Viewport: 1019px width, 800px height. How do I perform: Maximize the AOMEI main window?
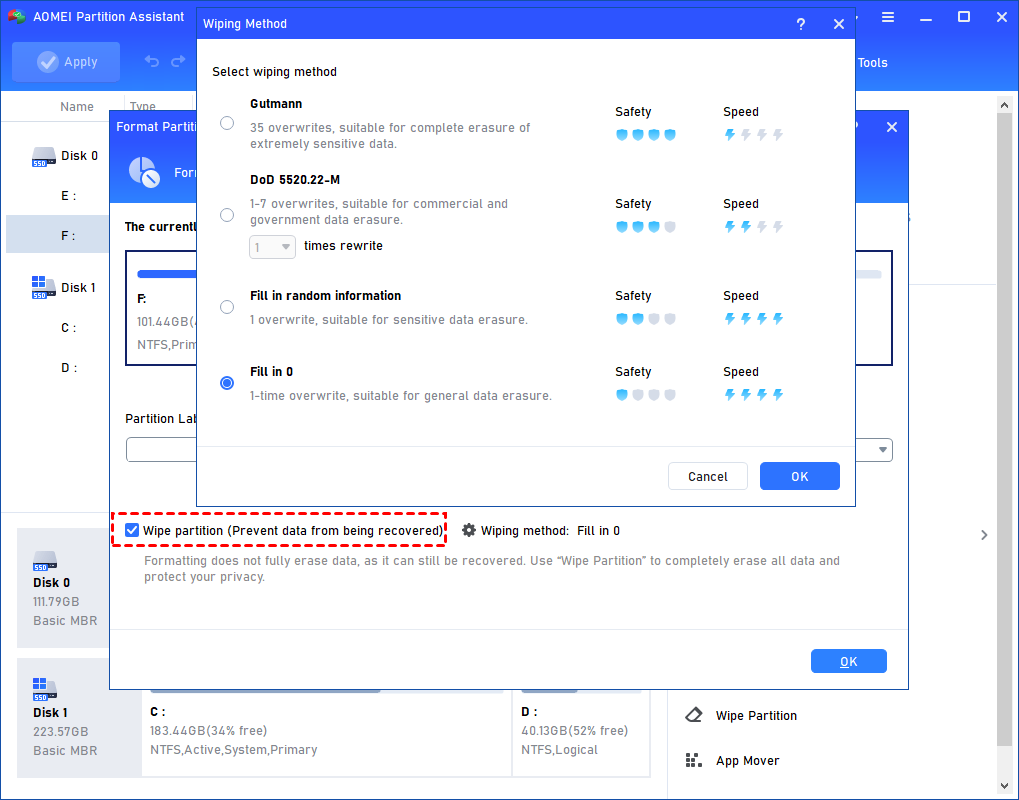pyautogui.click(x=964, y=18)
